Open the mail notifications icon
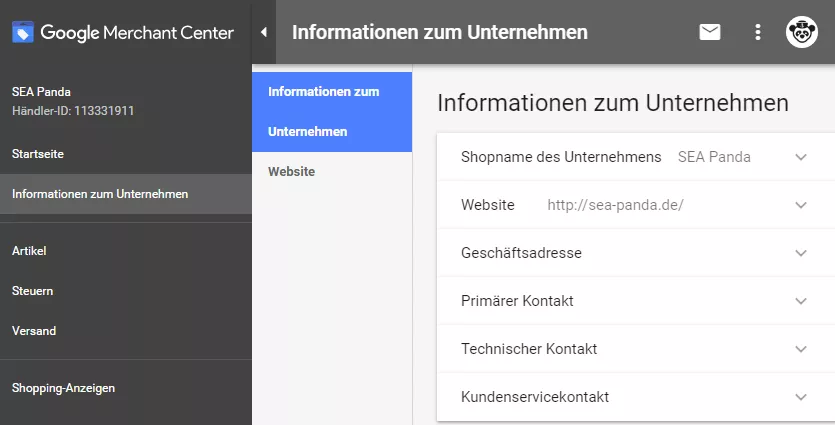The width and height of the screenshot is (835, 425). pos(710,32)
